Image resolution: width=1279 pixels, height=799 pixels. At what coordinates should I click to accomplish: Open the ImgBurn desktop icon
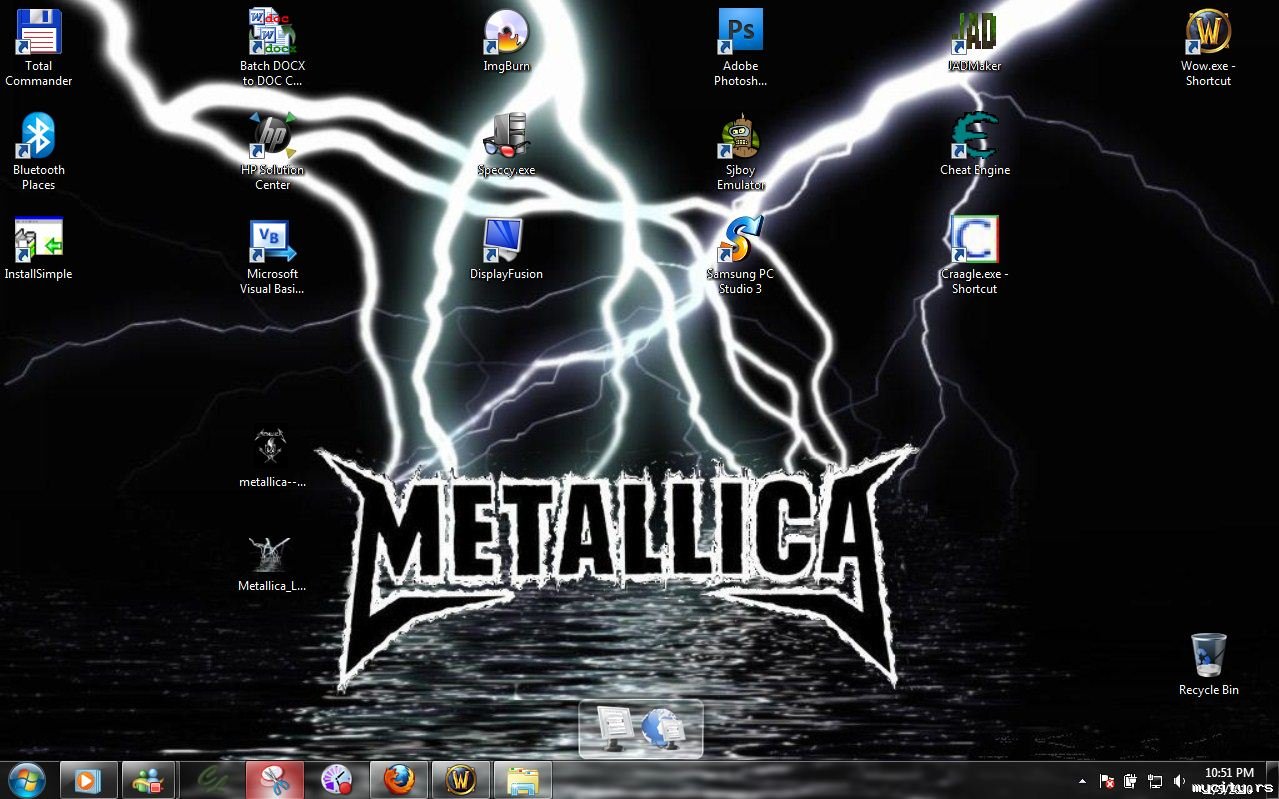click(x=506, y=41)
